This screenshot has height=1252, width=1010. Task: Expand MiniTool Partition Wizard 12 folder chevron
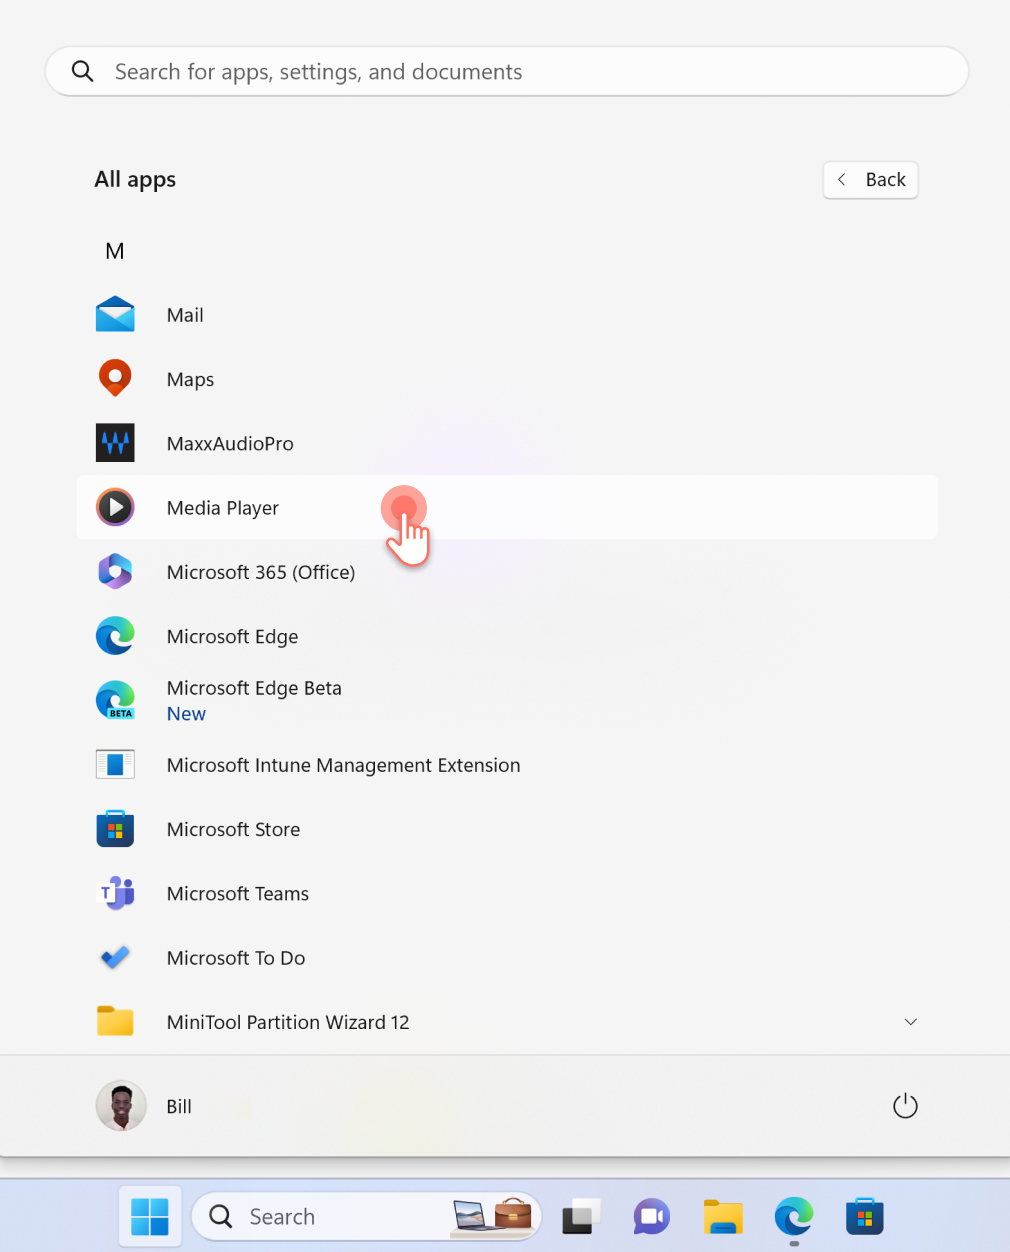coord(911,1022)
